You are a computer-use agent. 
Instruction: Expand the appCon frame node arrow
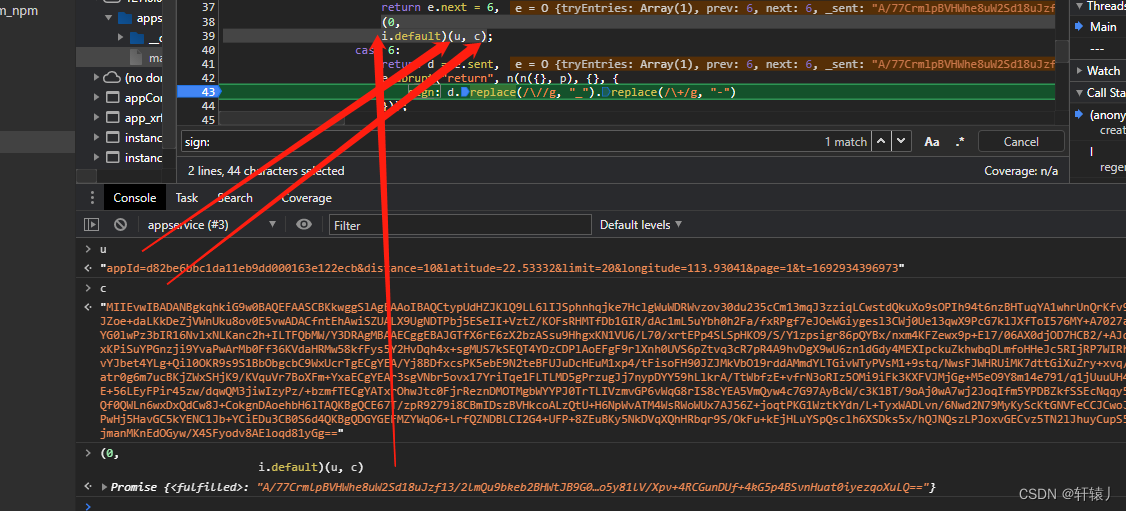coord(97,97)
